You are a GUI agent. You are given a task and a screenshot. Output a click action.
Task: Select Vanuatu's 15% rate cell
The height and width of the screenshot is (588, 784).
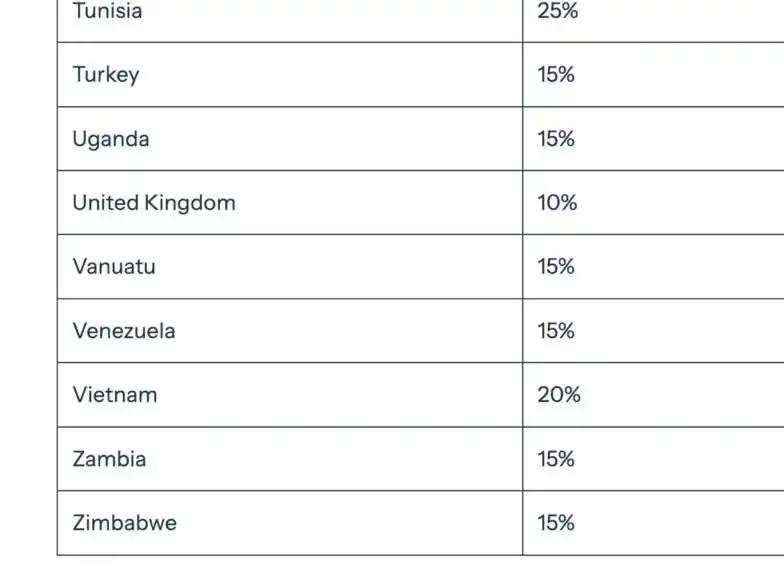point(556,267)
